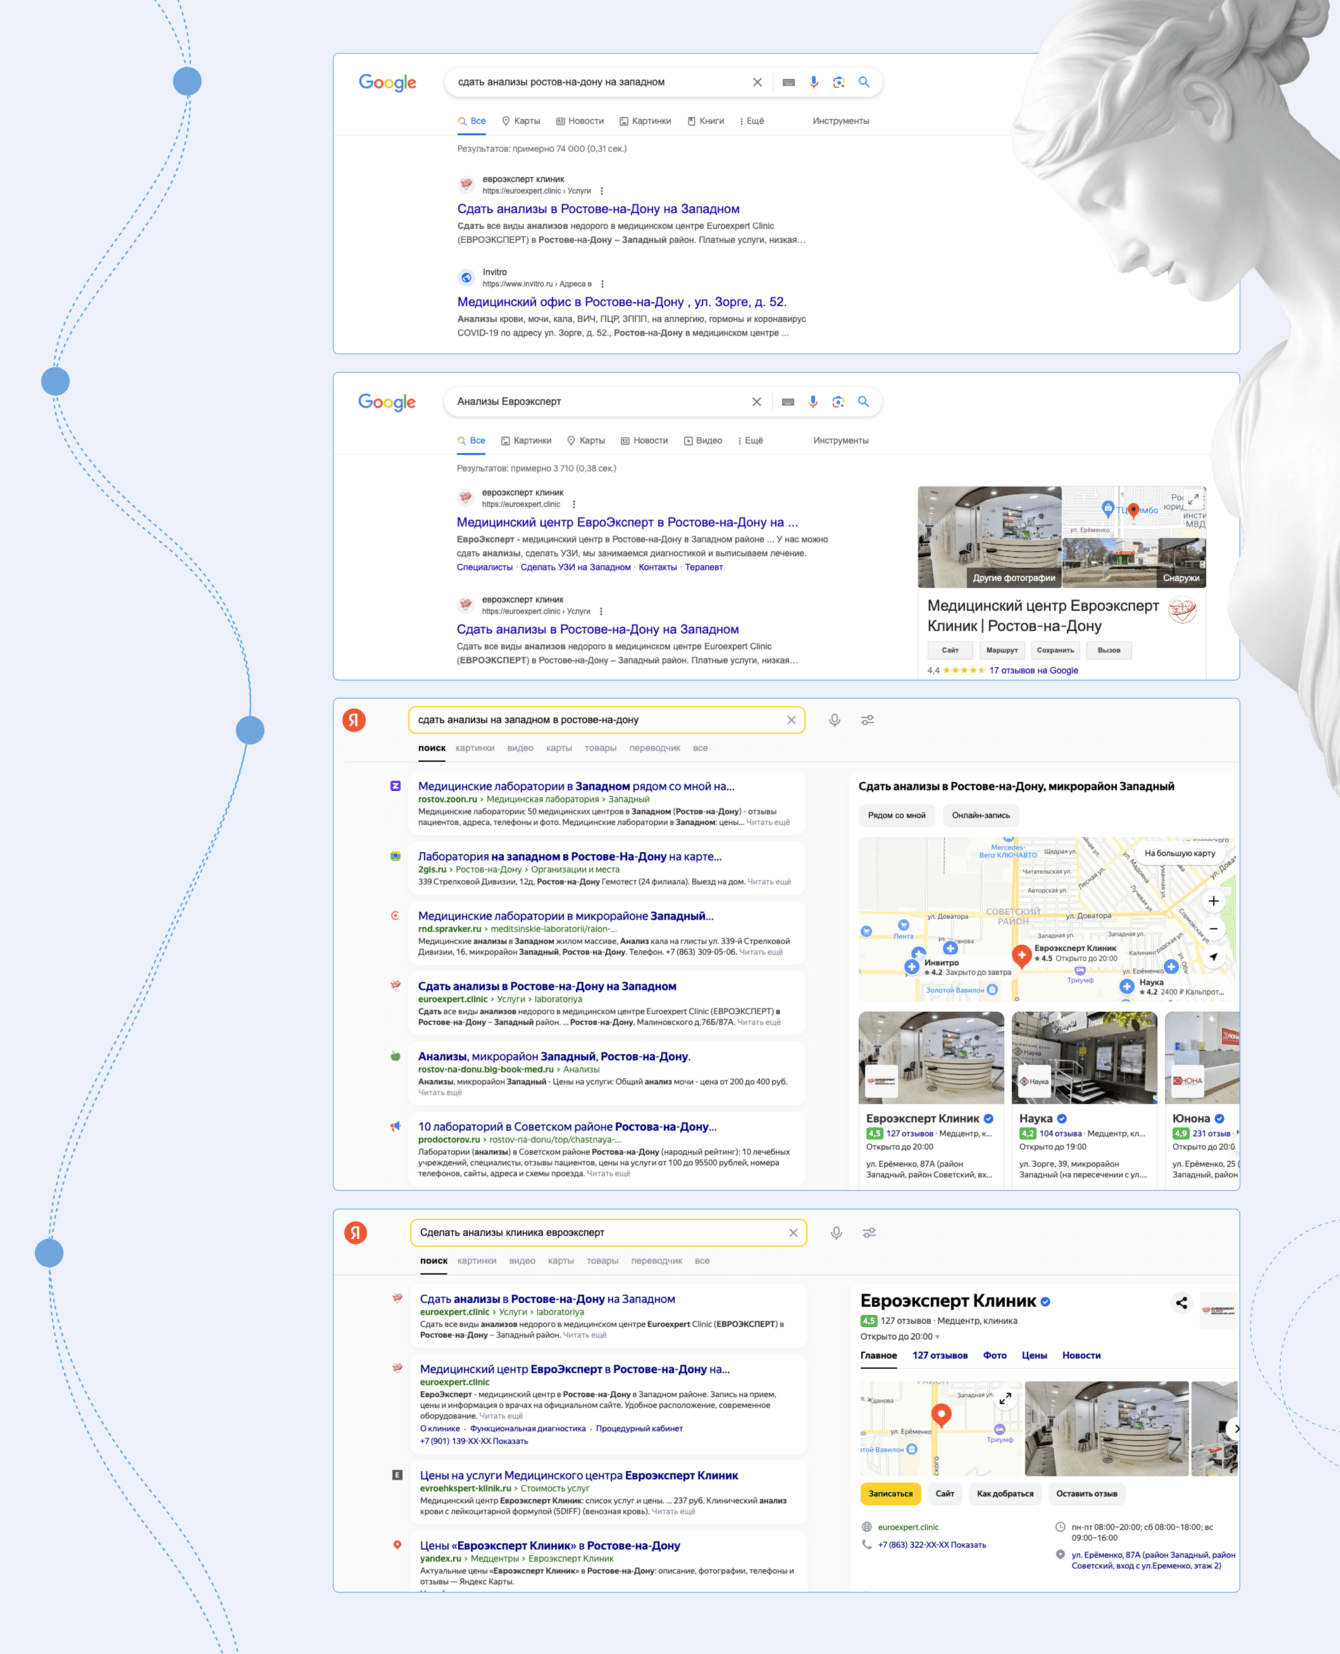Open "Инструменты" in the Google "Анализы Евроэксперт" search
This screenshot has height=1654, width=1340.
click(841, 440)
